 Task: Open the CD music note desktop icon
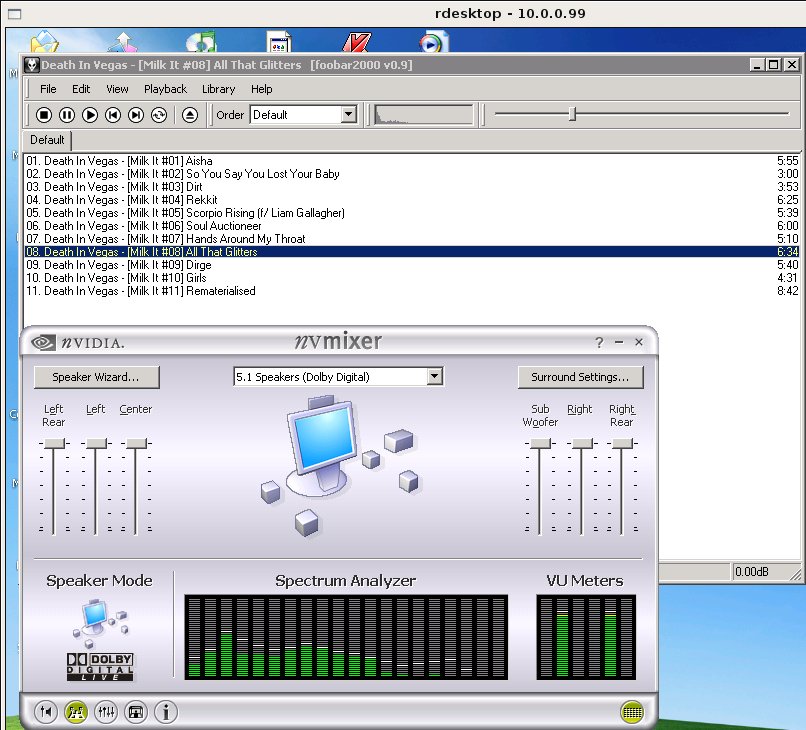[202, 42]
